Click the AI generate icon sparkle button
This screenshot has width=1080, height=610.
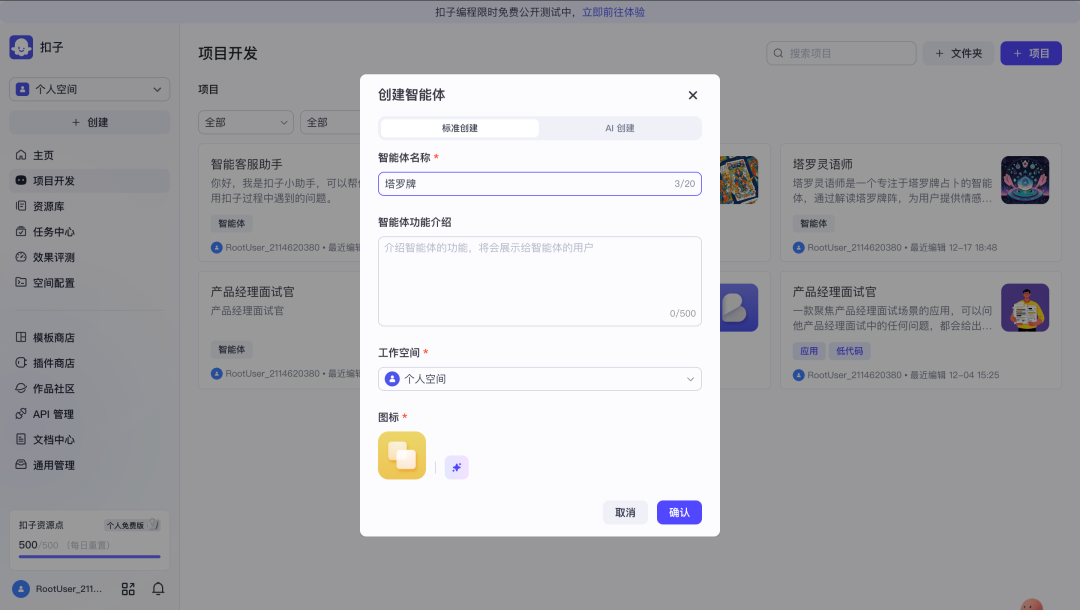pyautogui.click(x=457, y=467)
